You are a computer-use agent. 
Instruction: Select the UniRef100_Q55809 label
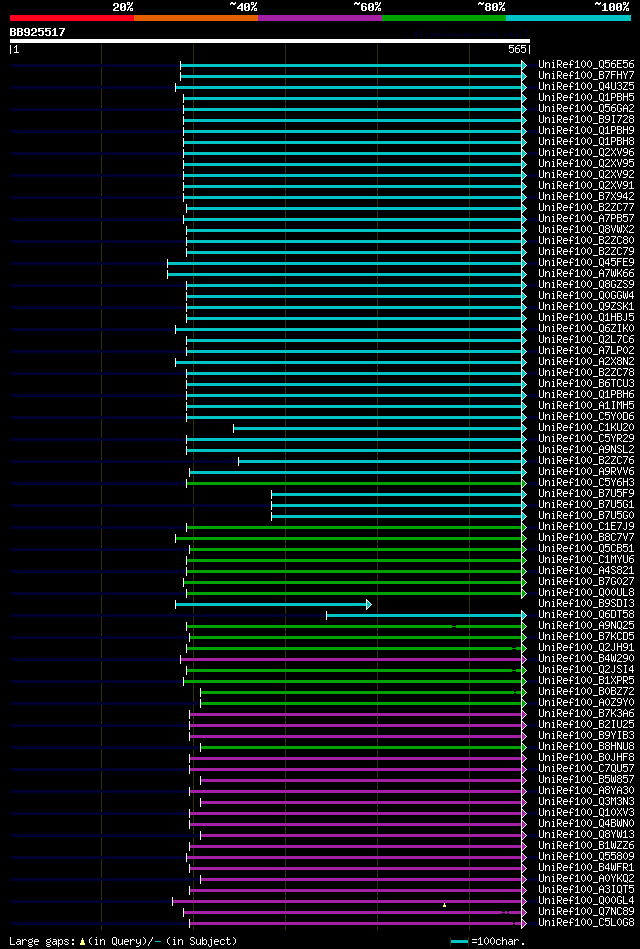(x=587, y=856)
